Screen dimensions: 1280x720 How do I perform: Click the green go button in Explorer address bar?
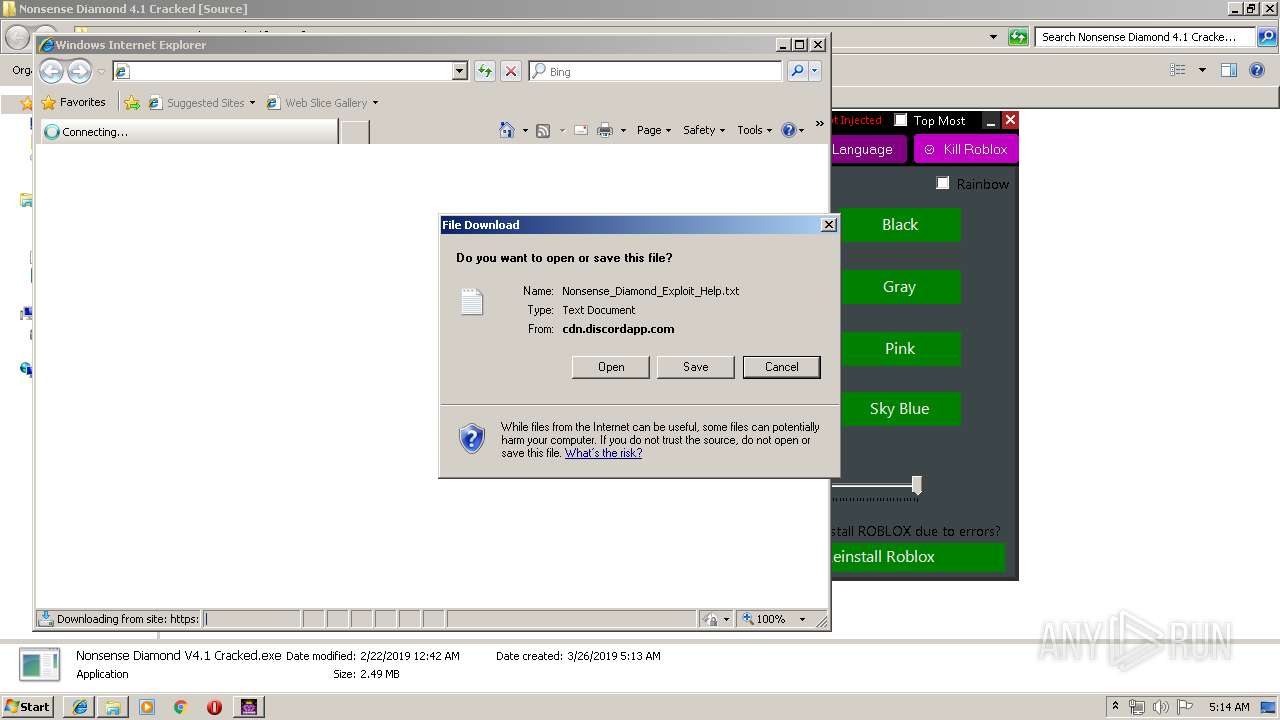pos(1018,37)
